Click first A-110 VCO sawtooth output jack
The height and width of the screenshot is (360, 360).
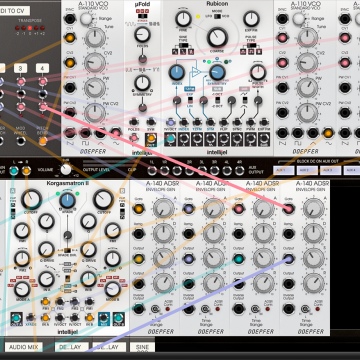click(x=70, y=133)
